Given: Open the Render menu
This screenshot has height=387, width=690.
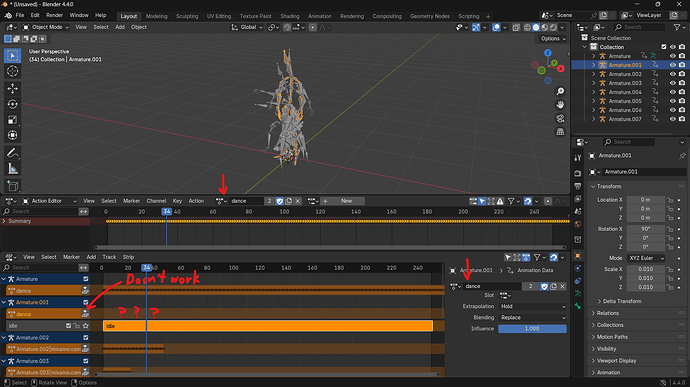Looking at the screenshot, I should click(x=55, y=15).
